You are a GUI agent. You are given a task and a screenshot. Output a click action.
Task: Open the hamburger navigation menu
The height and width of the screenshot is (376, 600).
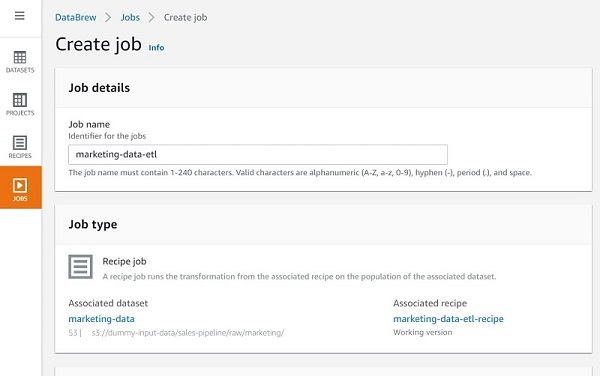(x=20, y=16)
